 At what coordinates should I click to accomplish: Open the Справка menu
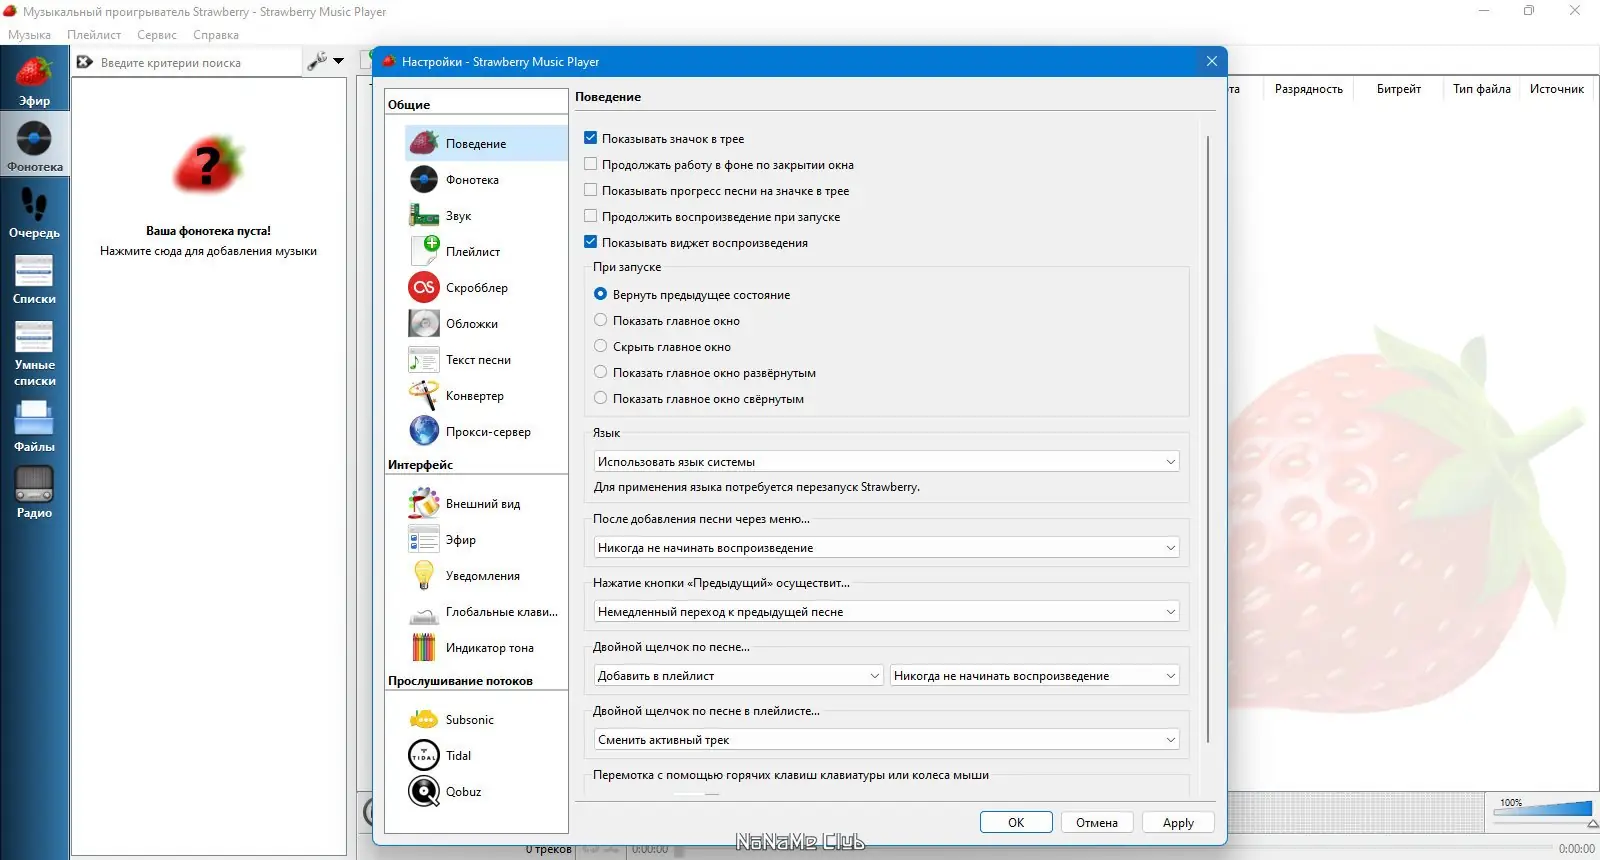[216, 34]
